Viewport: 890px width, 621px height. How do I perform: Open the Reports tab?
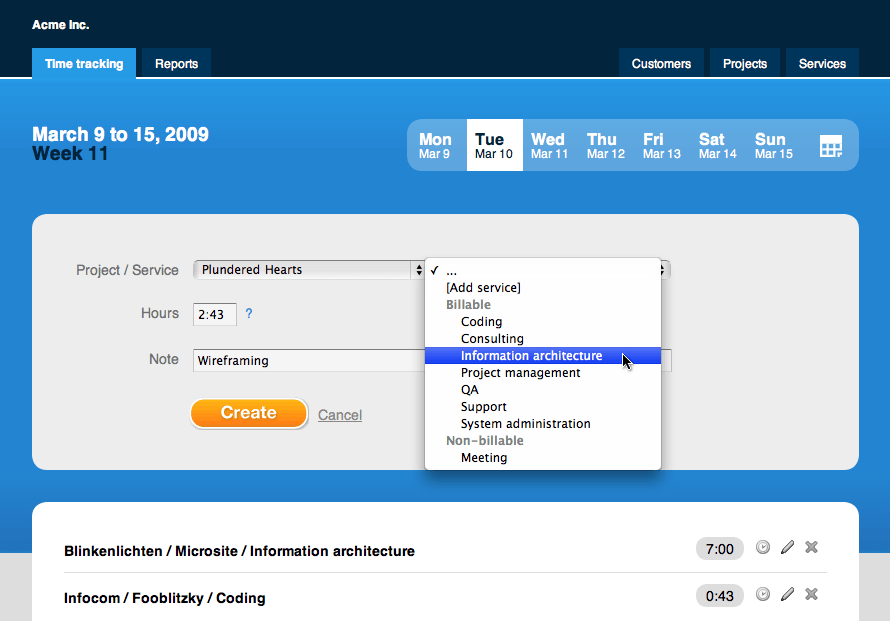tap(177, 64)
